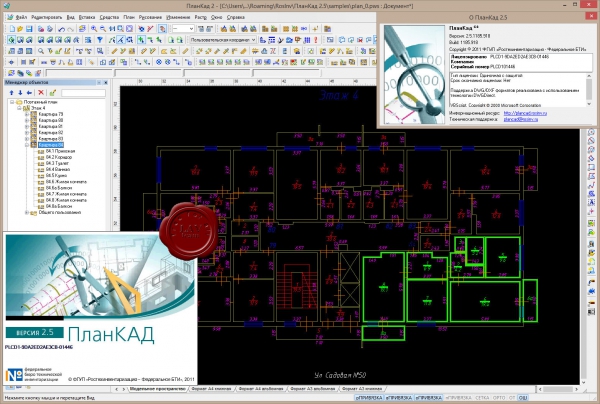Click the app icon left of Файл menu
Image resolution: width=600 pixels, height=404 pixels.
click(10, 17)
